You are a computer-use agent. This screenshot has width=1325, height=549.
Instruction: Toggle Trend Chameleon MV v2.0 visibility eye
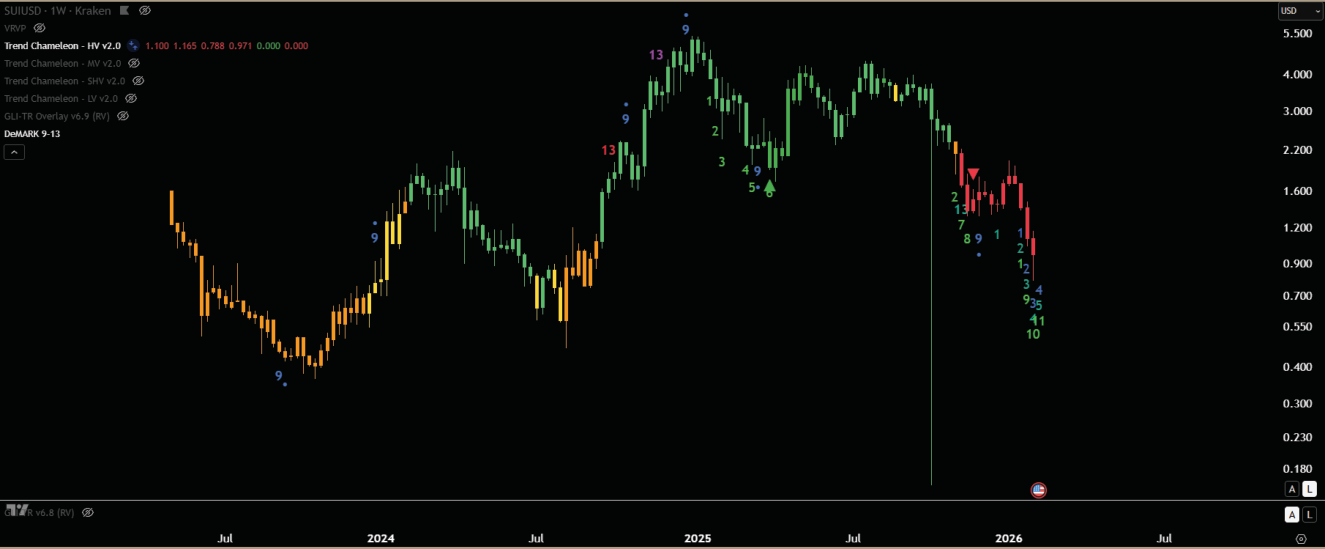(x=133, y=63)
